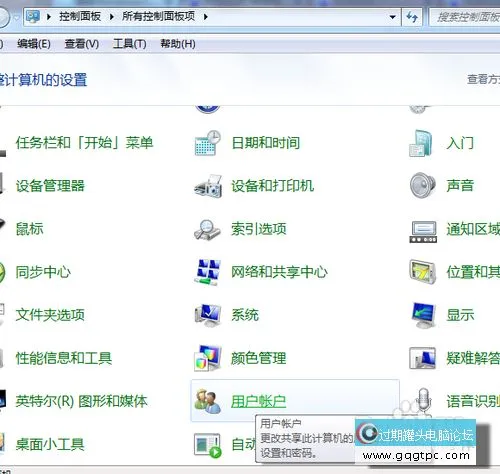Expand the arrow after 所有控制面板项 breadcrumb
Screen dimensions: 500x474
coord(205,16)
